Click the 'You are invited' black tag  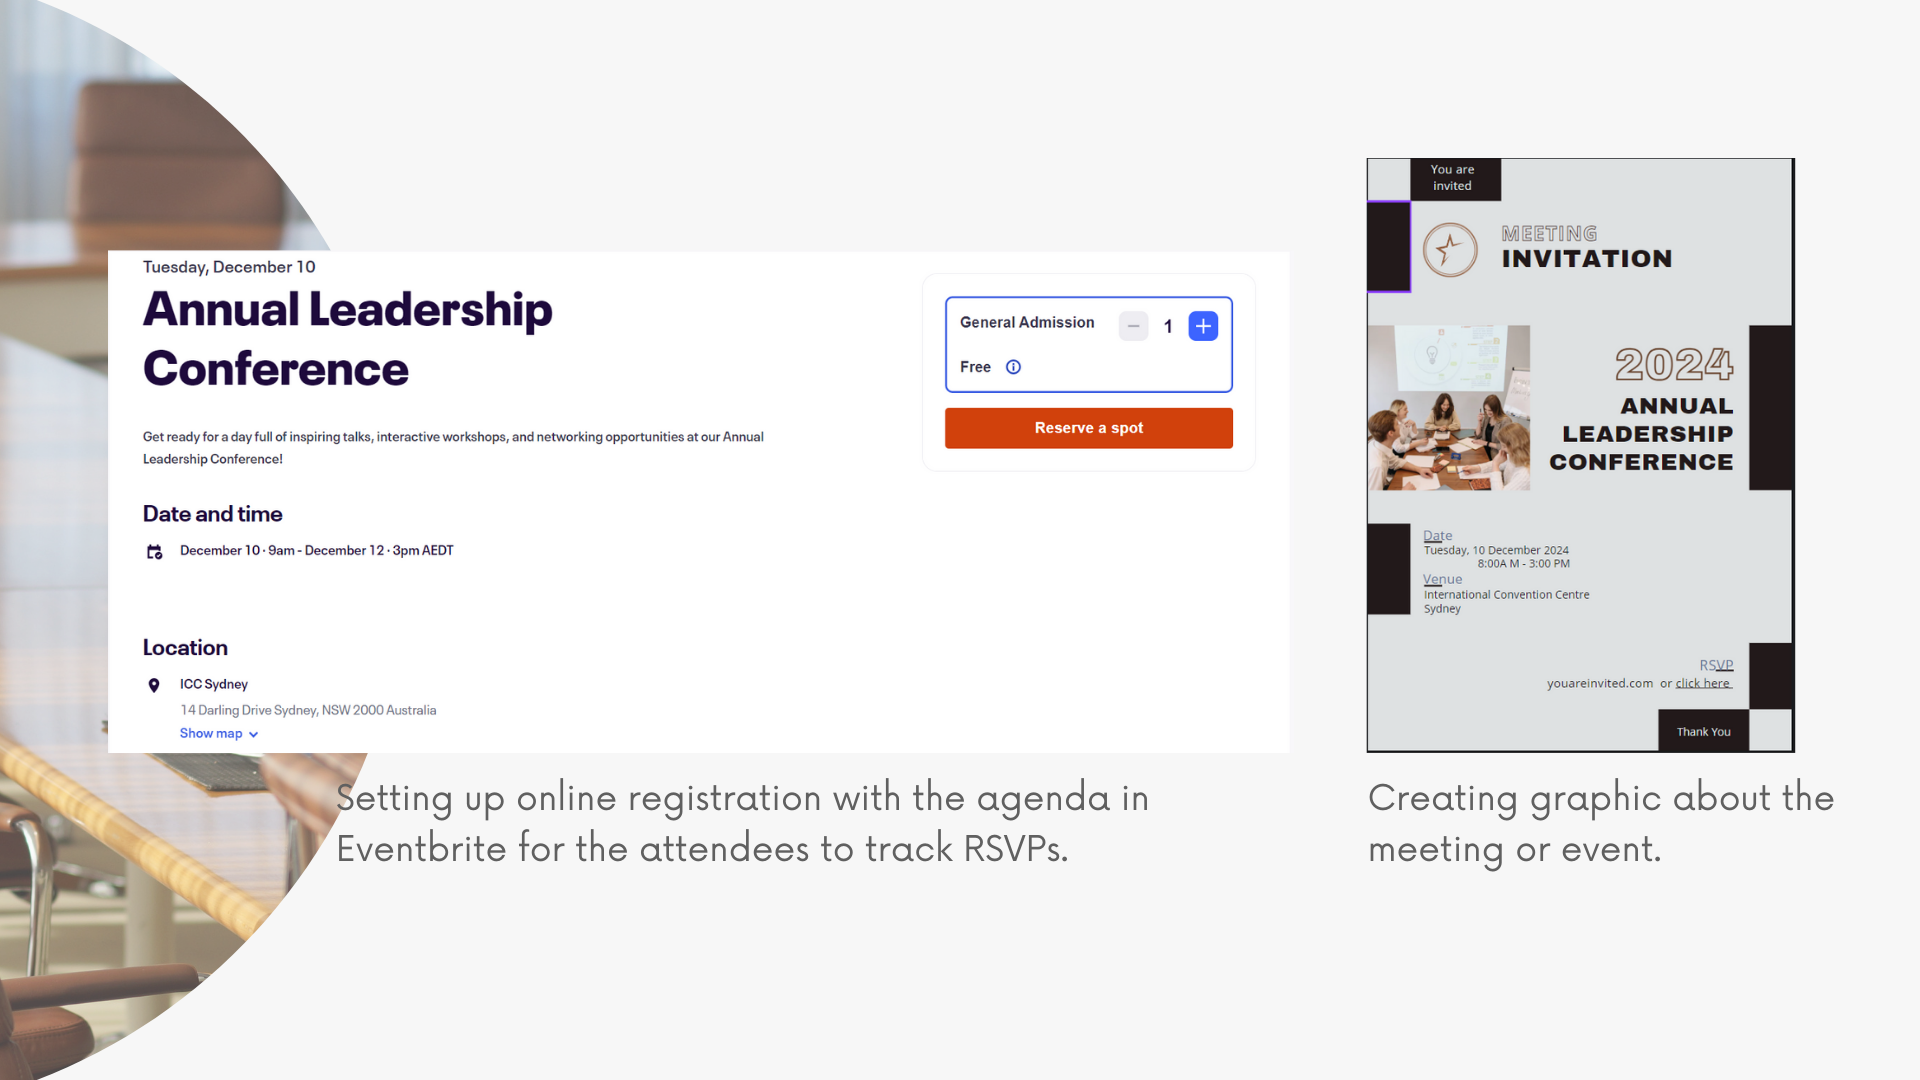1452,178
